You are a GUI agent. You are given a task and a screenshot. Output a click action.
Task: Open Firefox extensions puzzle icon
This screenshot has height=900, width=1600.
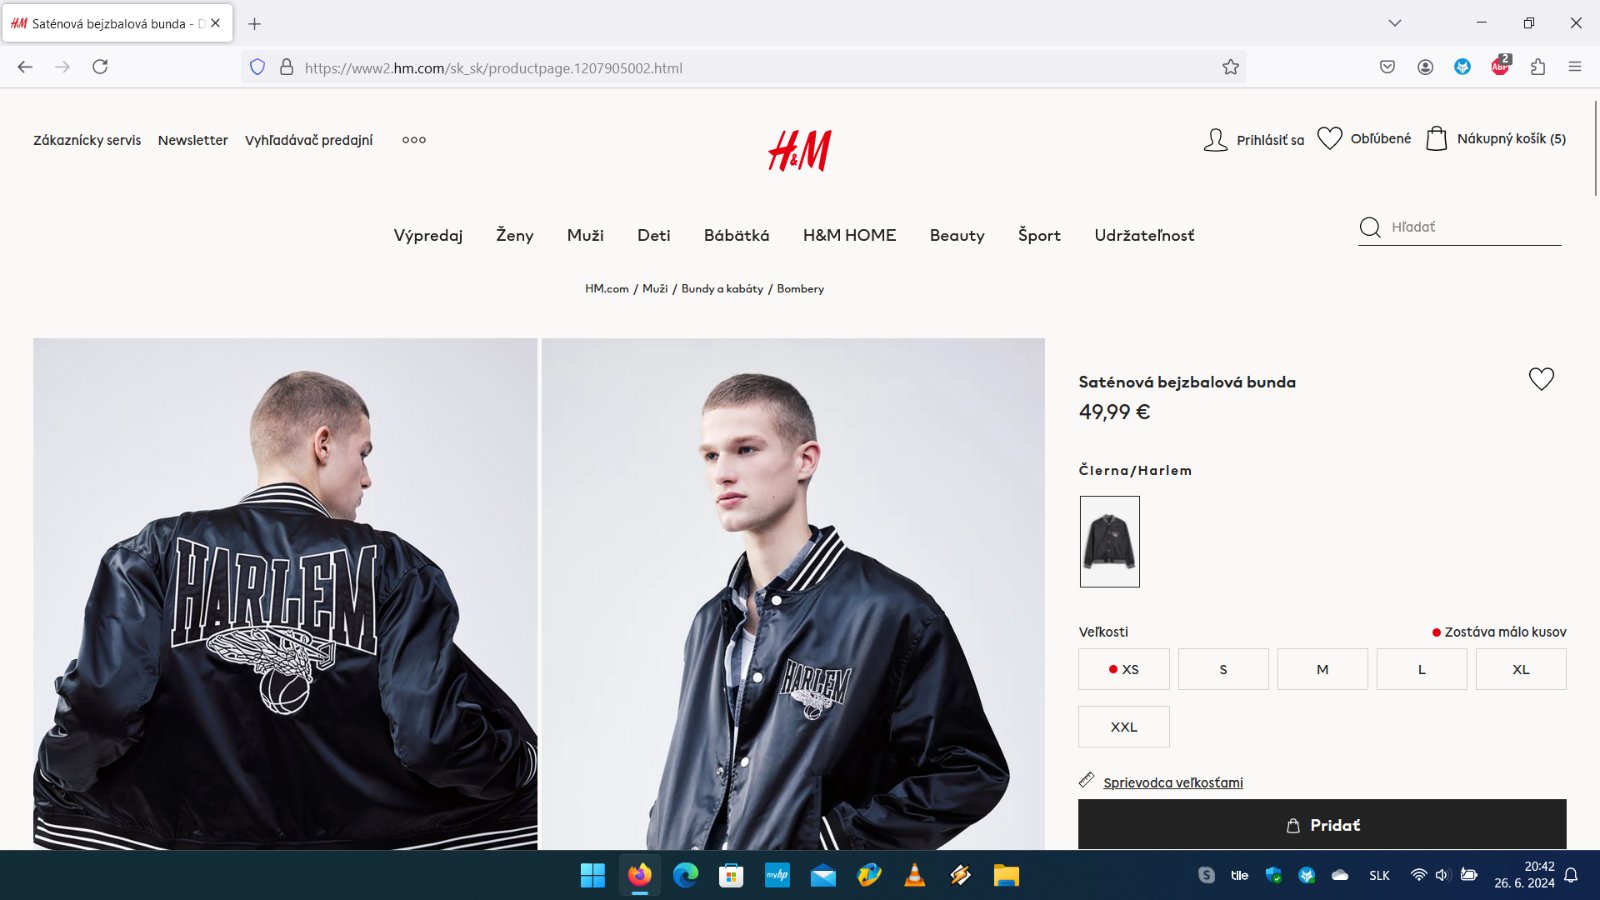pos(1538,67)
